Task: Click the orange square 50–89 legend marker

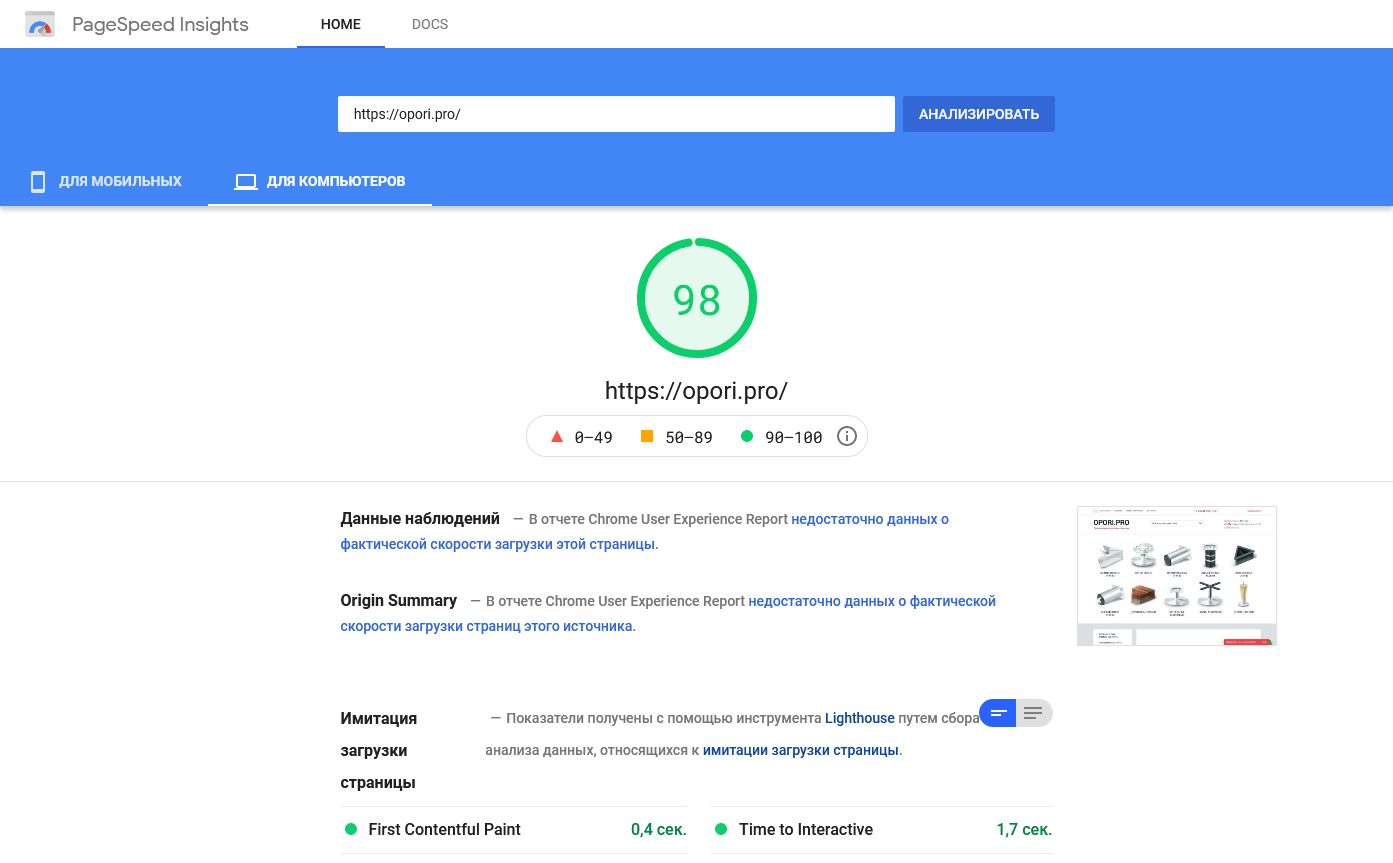Action: [647, 436]
